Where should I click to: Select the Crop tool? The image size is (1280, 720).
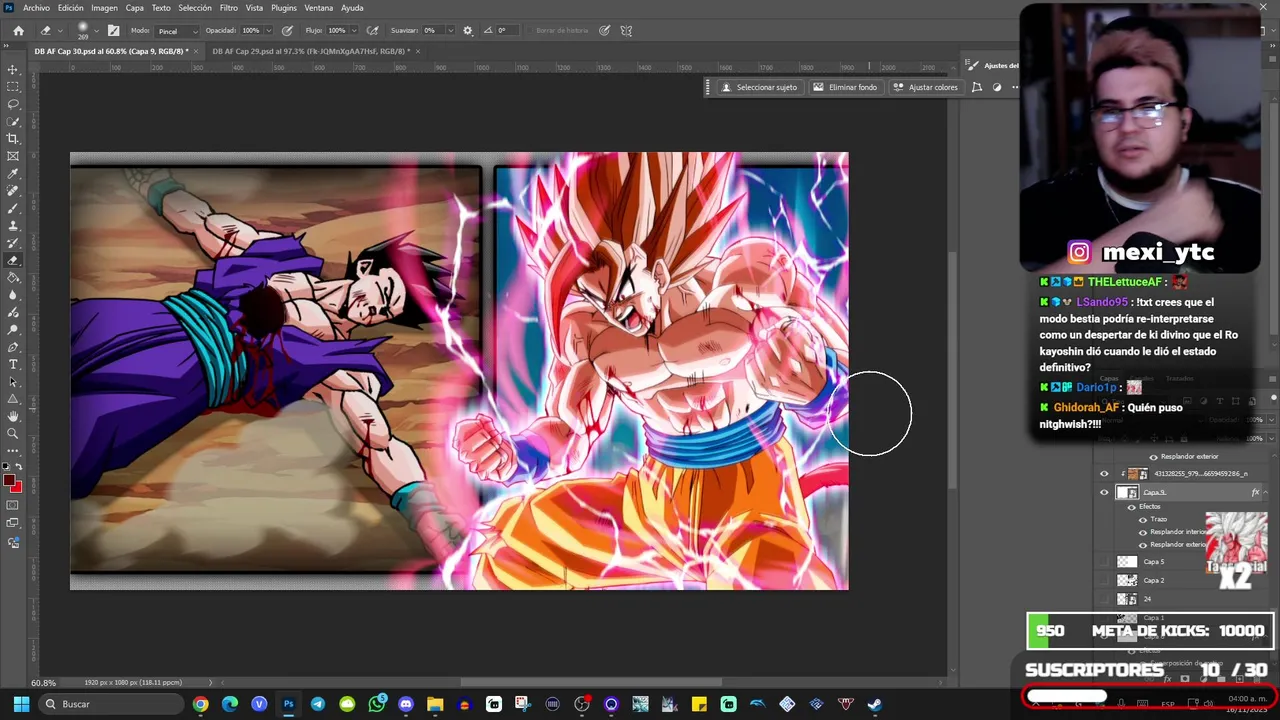pos(13,139)
